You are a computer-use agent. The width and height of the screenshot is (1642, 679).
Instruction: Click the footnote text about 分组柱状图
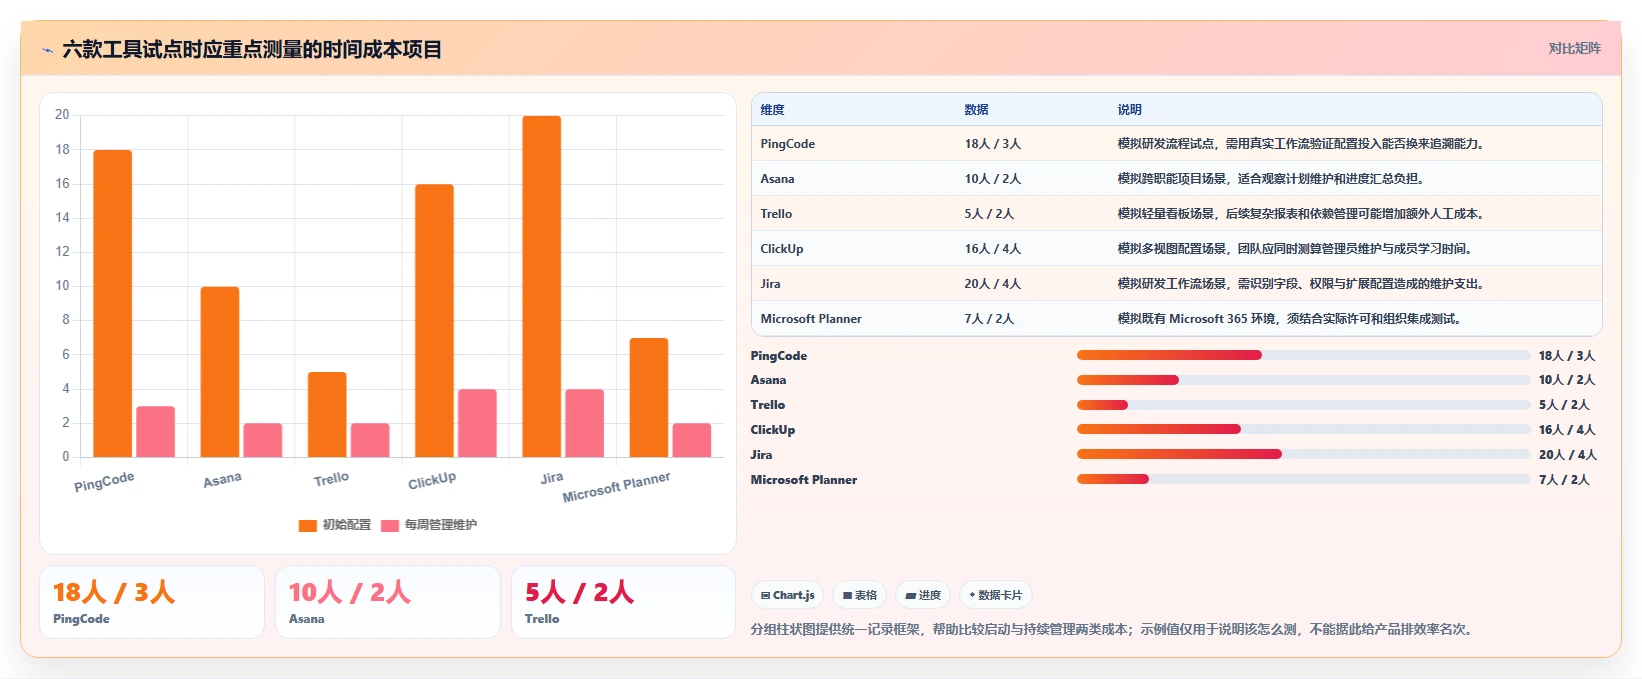click(1113, 630)
